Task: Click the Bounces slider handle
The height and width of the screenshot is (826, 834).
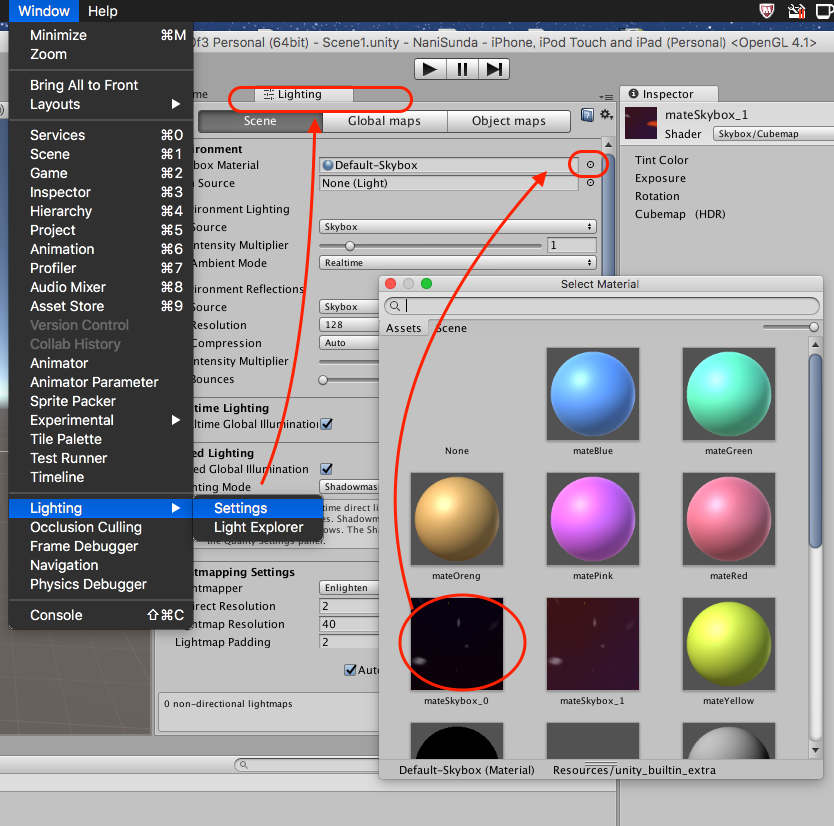Action: (323, 380)
